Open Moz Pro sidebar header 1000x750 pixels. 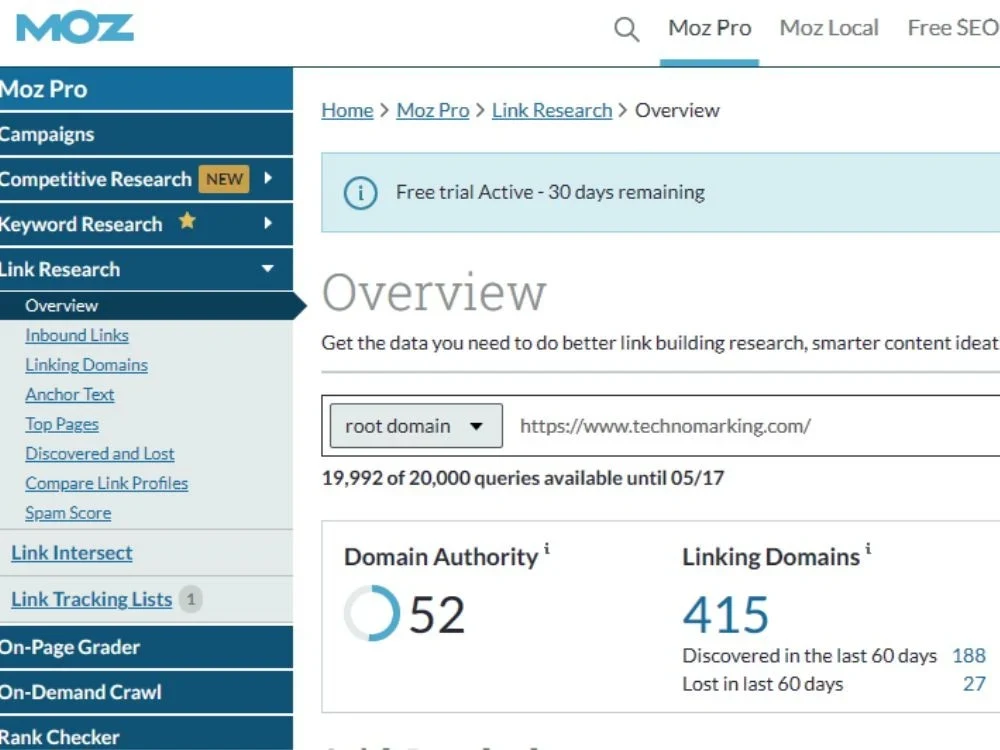point(146,89)
